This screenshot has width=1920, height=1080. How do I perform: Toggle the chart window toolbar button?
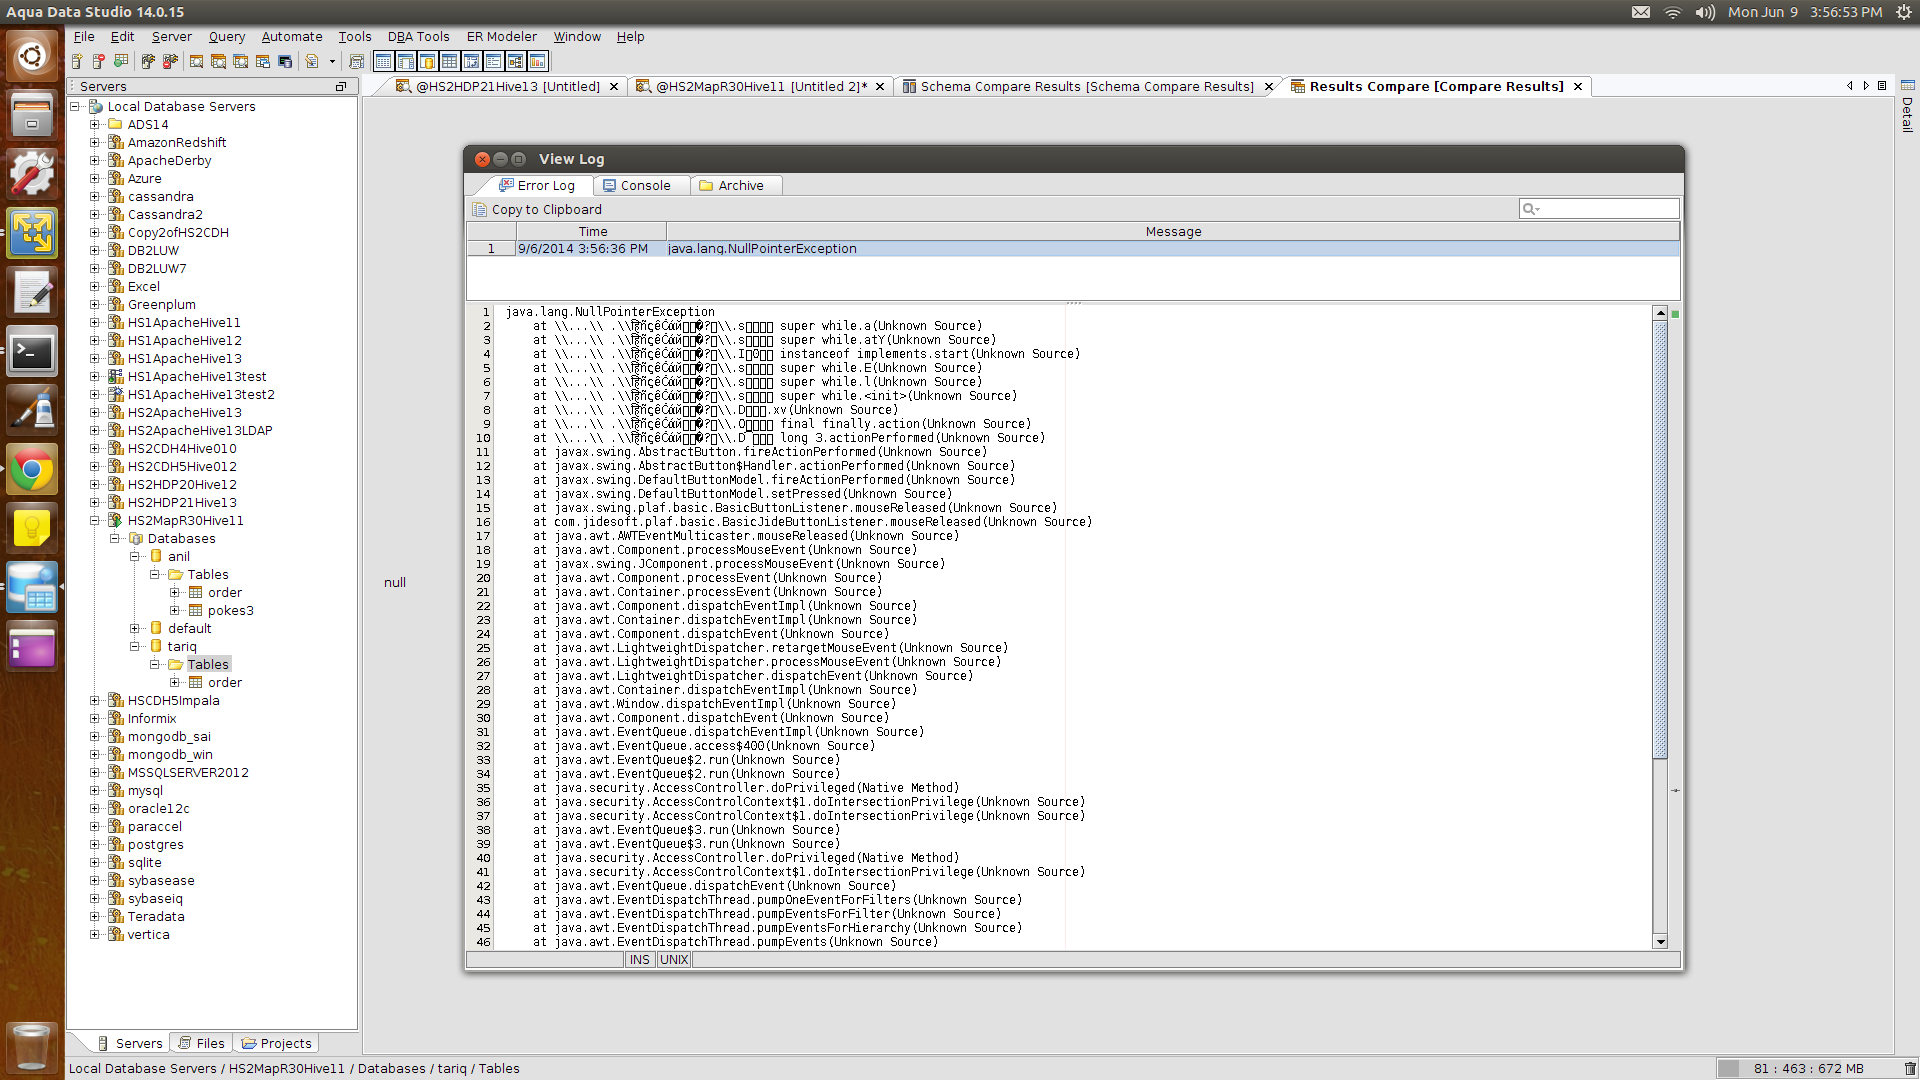(x=538, y=62)
